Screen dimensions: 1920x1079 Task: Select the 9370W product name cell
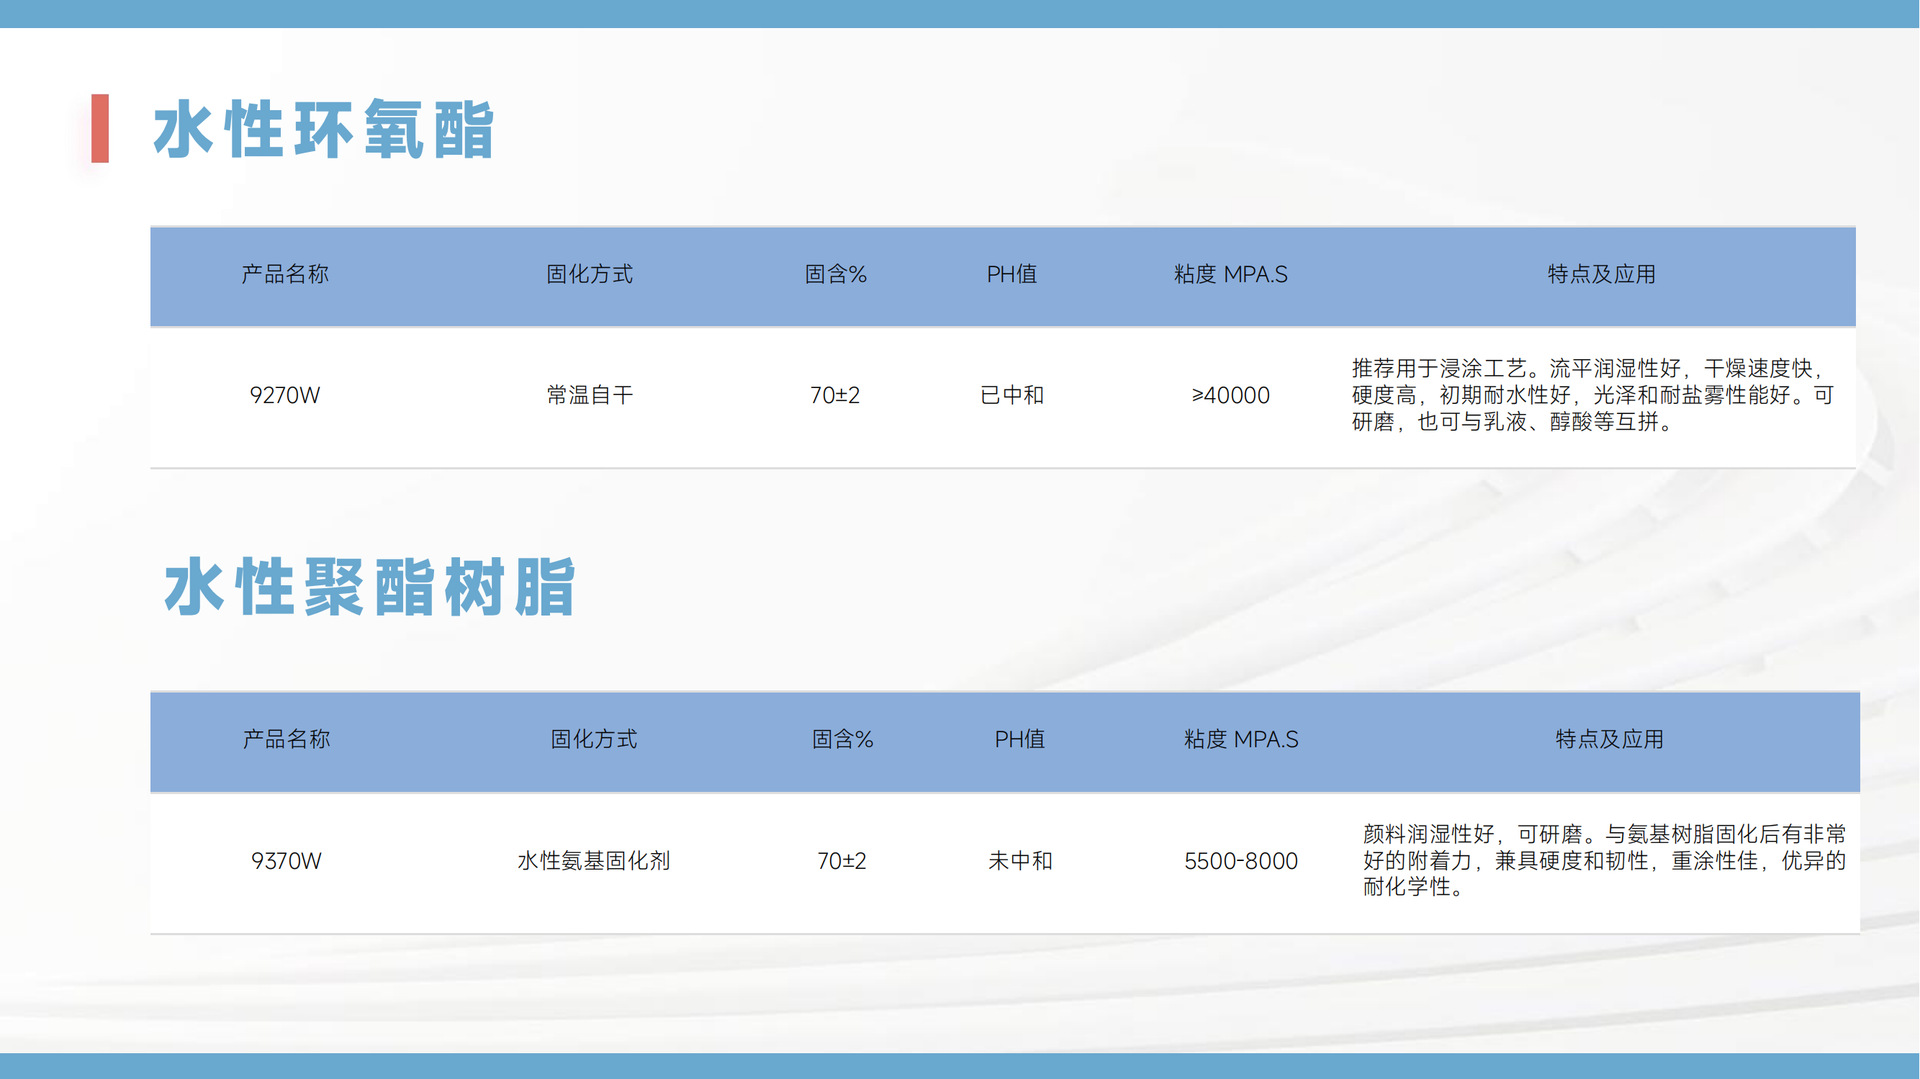coord(286,861)
